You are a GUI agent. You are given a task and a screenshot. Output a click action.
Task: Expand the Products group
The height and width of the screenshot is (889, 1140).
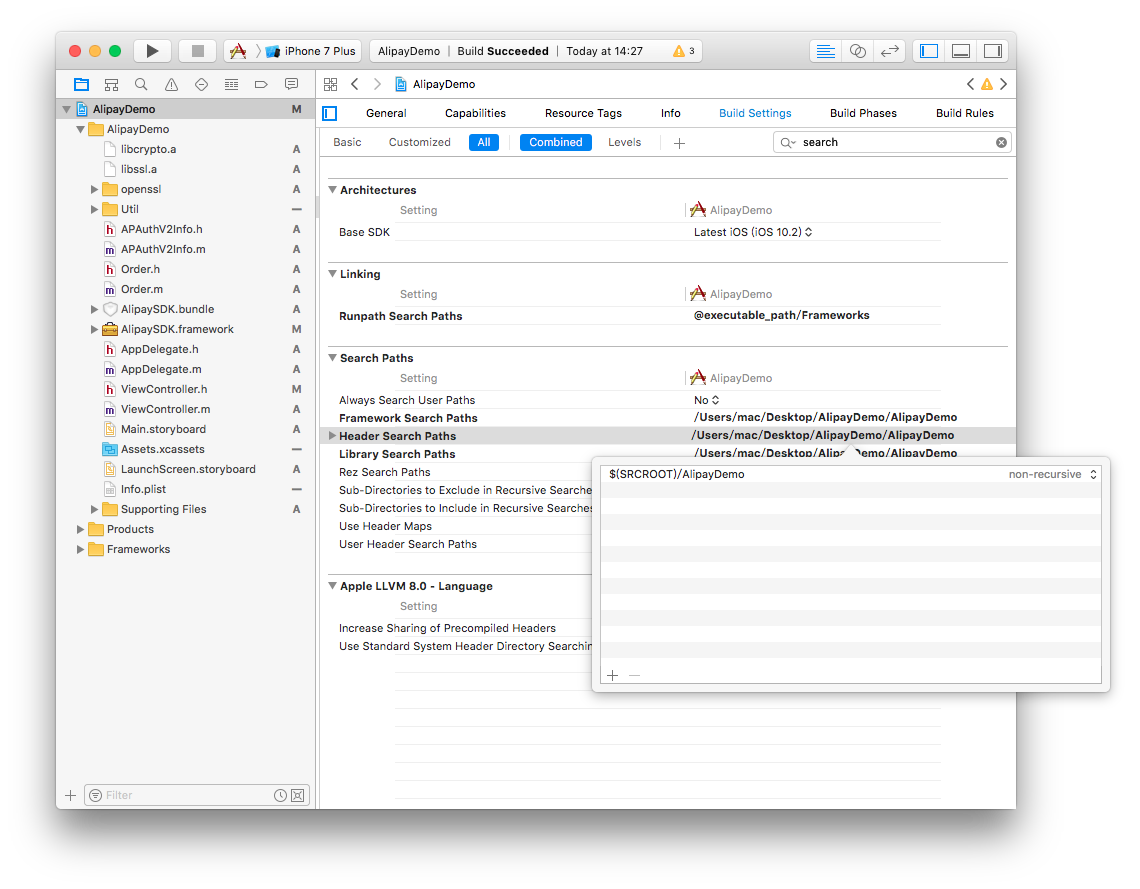pos(80,529)
